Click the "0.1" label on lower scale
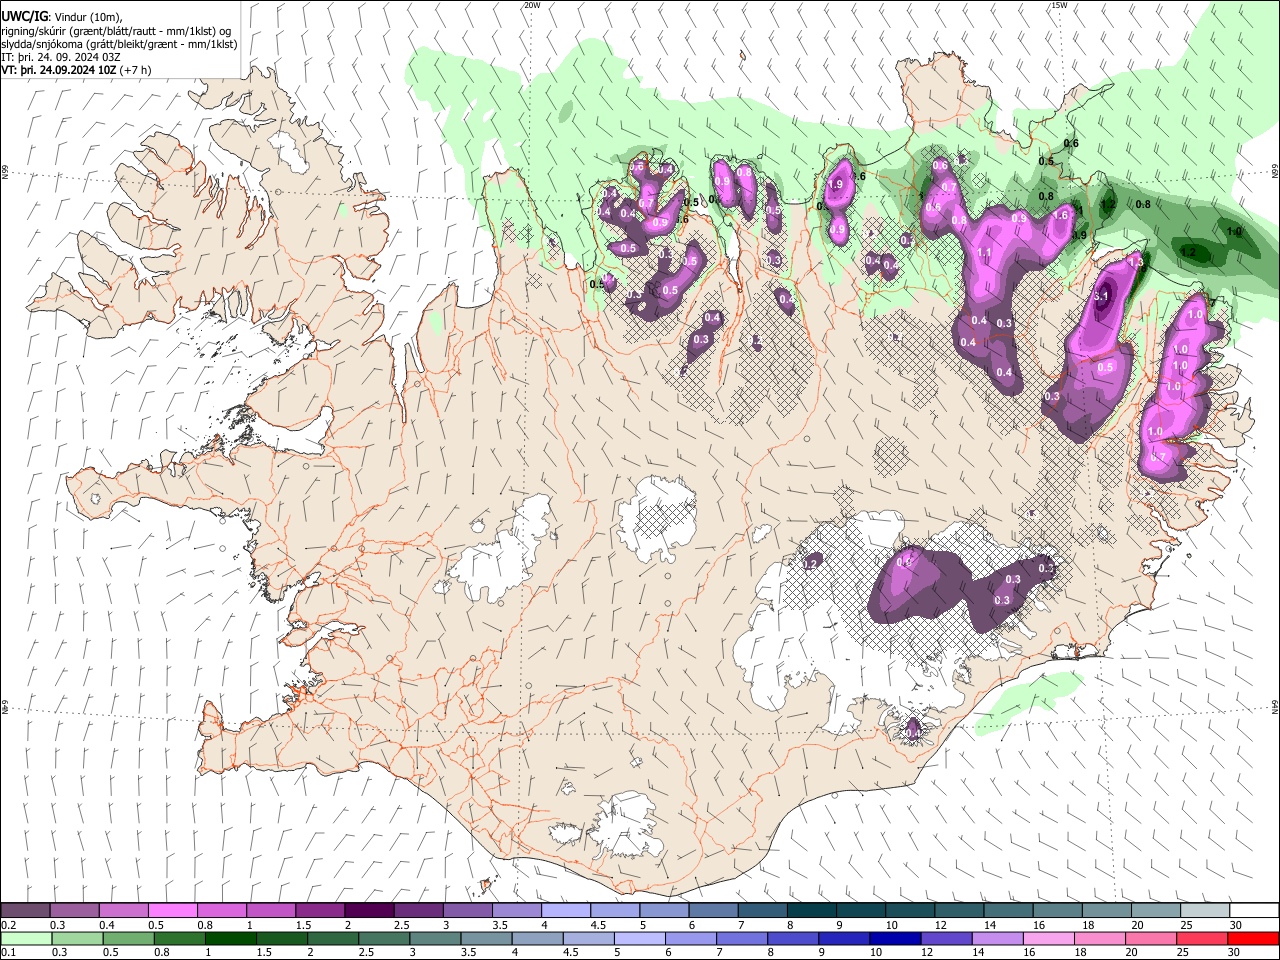 click(8, 952)
